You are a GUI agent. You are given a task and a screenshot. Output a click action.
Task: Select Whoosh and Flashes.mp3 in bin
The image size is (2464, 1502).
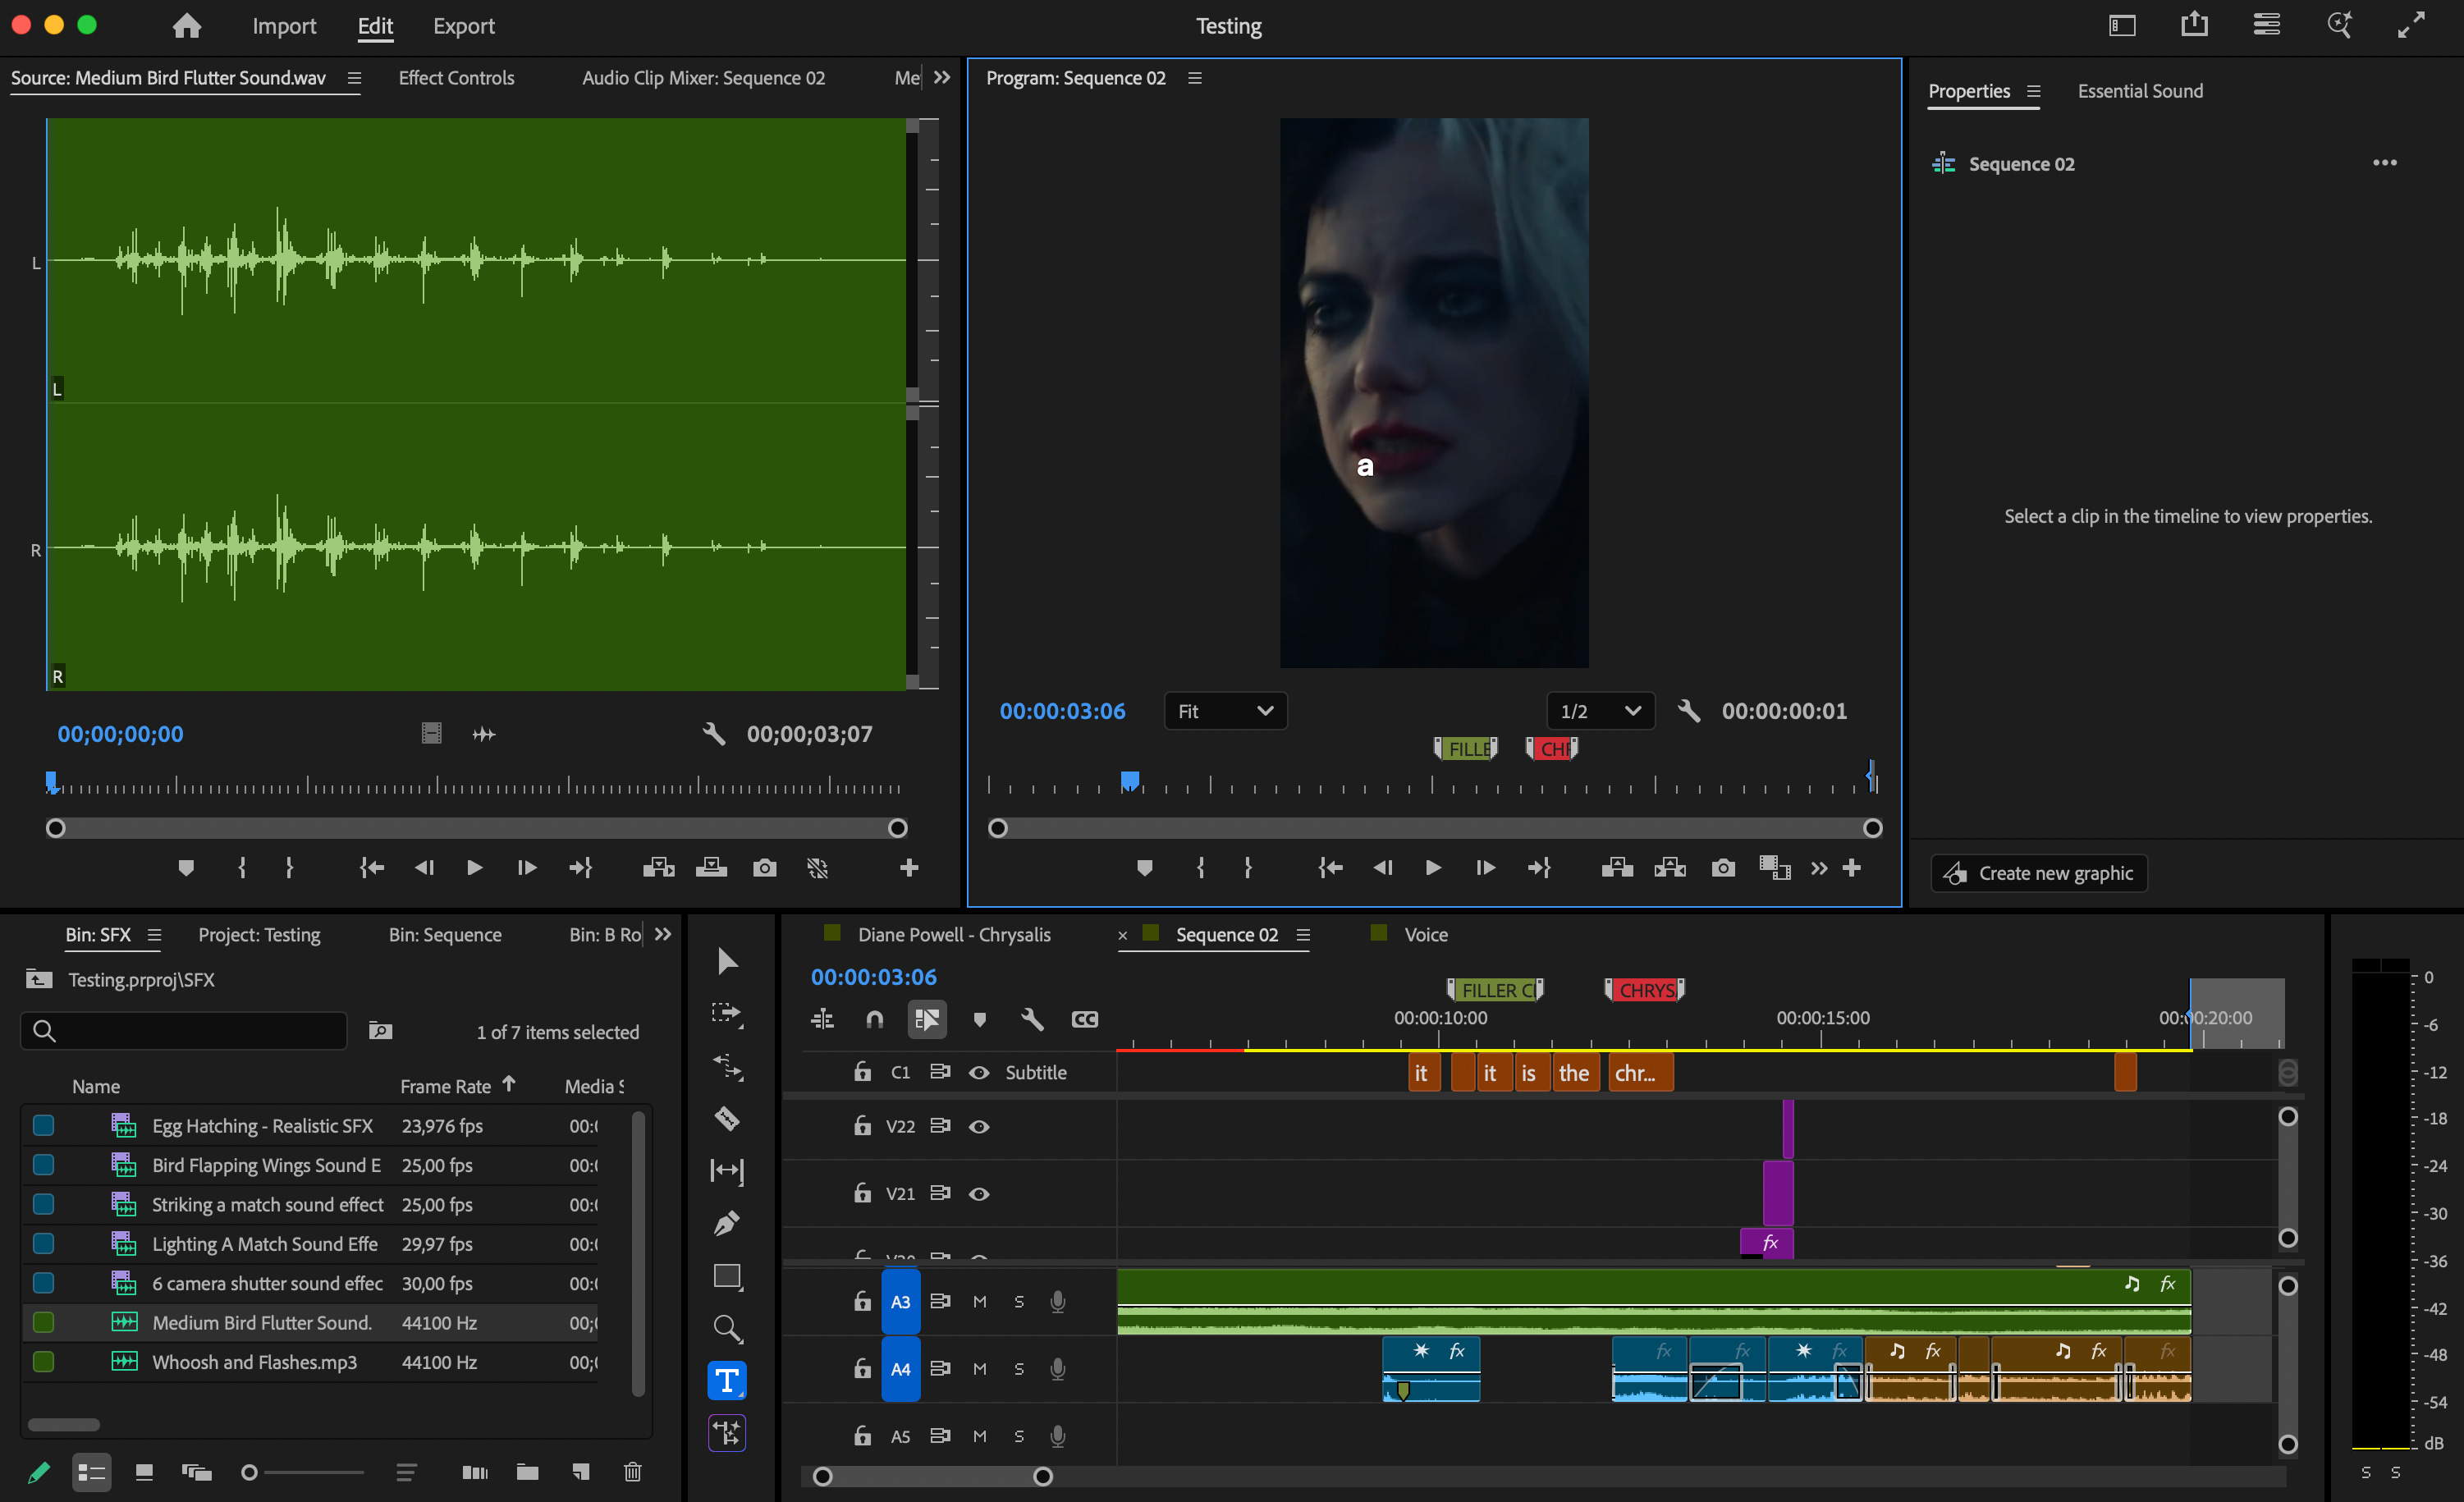tap(254, 1362)
